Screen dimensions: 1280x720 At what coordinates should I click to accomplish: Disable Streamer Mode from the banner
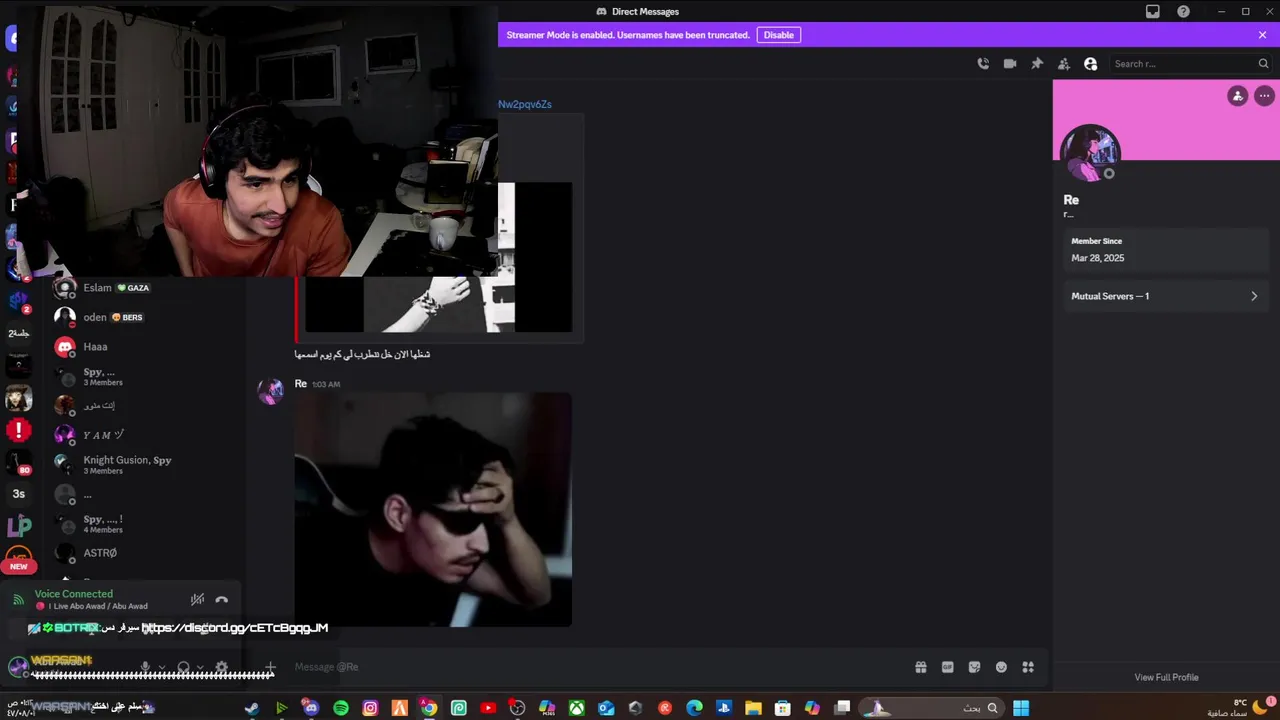[778, 35]
